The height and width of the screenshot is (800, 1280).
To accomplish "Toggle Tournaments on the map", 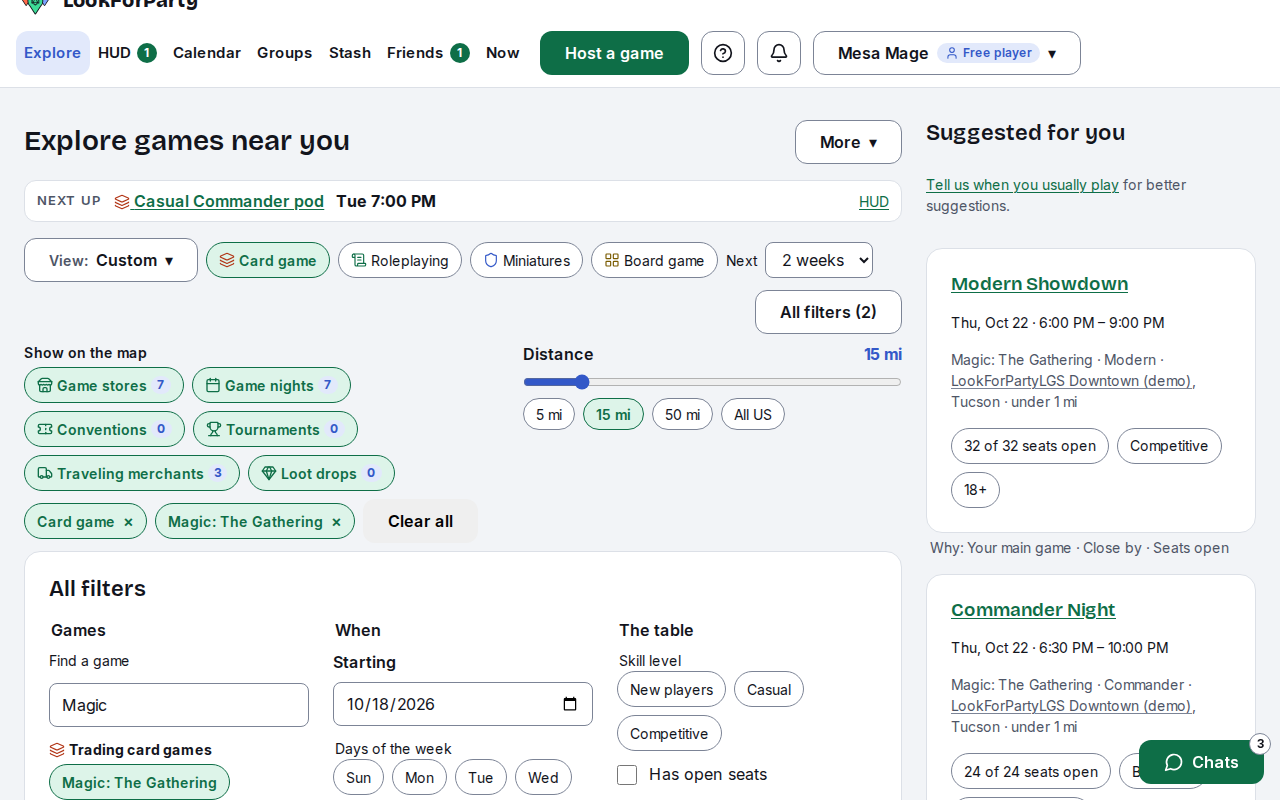I will pyautogui.click(x=275, y=429).
